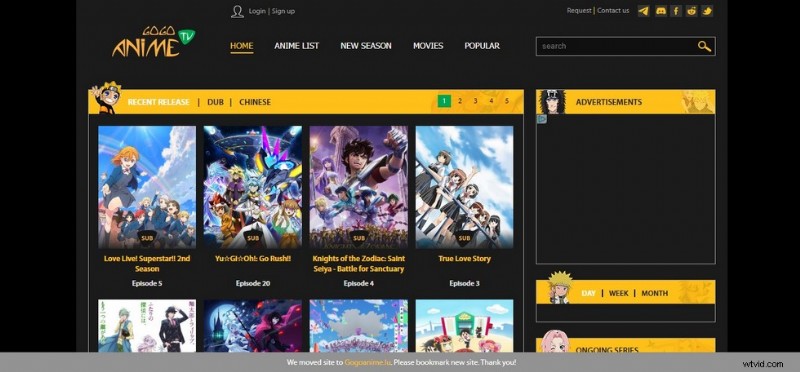
Task: Open the Contact us link
Action: pos(613,11)
